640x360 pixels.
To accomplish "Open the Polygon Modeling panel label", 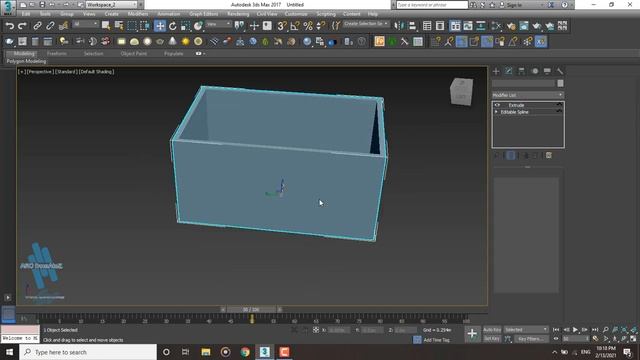I will [x=26, y=61].
